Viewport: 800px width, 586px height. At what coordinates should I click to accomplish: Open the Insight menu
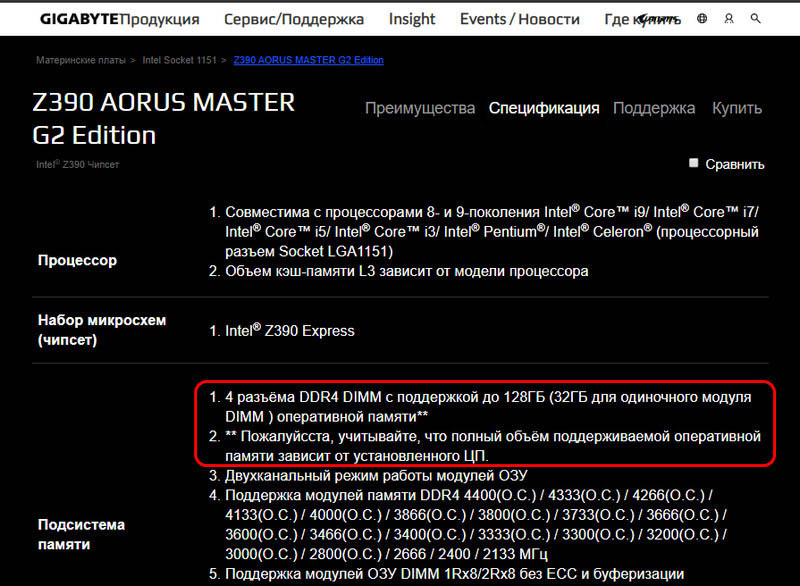click(x=412, y=19)
